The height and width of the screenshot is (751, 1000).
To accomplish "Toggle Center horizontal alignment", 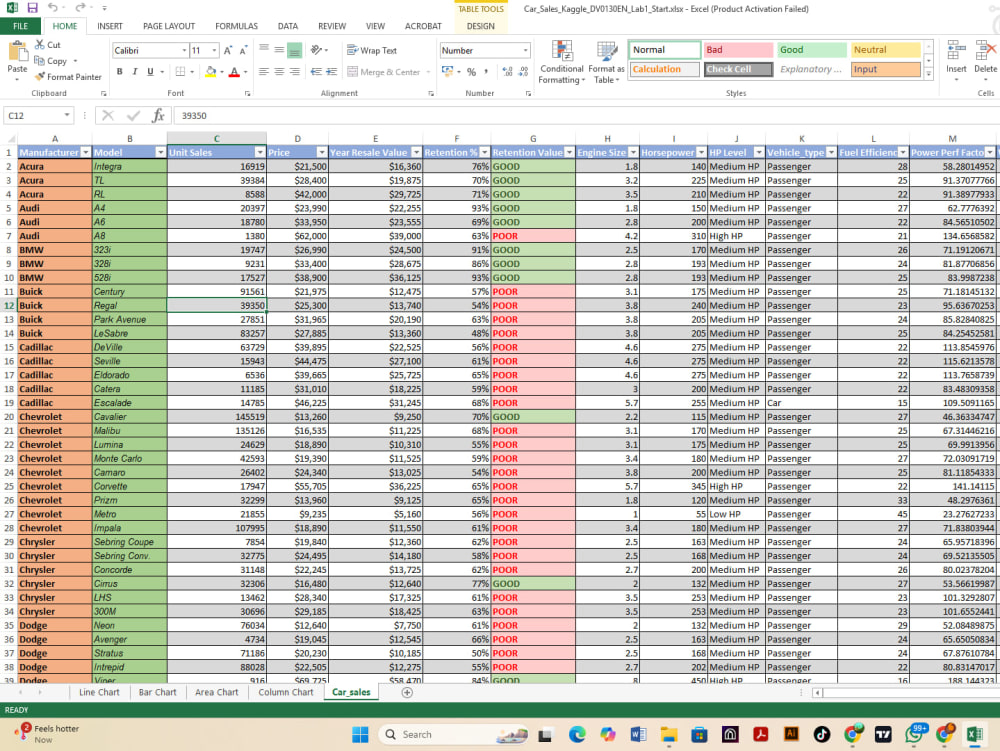I will (x=279, y=71).
